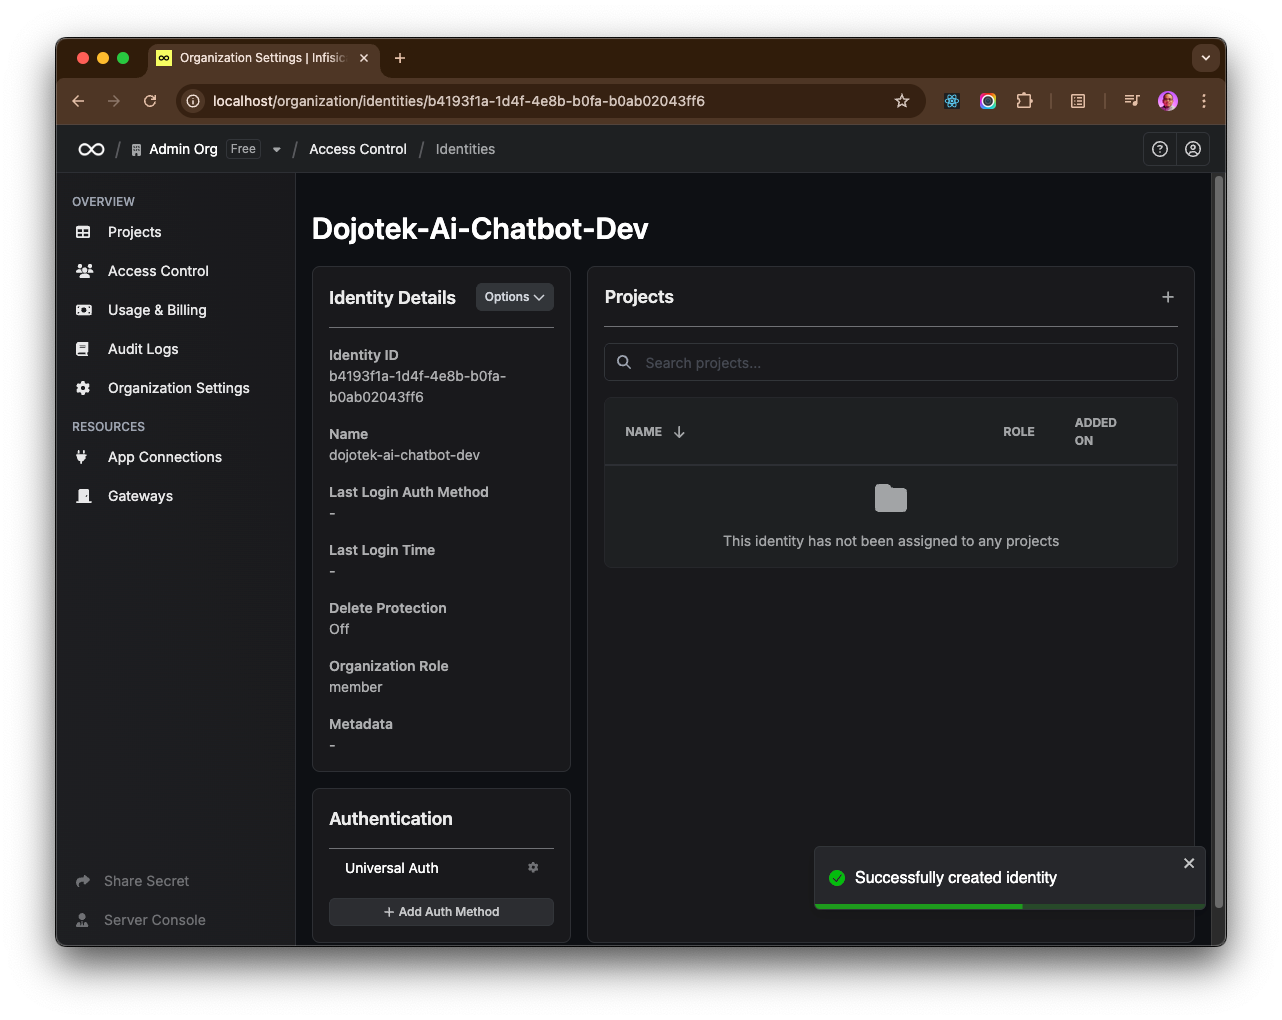Click the Universal Auth gear icon
The height and width of the screenshot is (1020, 1282).
[533, 868]
